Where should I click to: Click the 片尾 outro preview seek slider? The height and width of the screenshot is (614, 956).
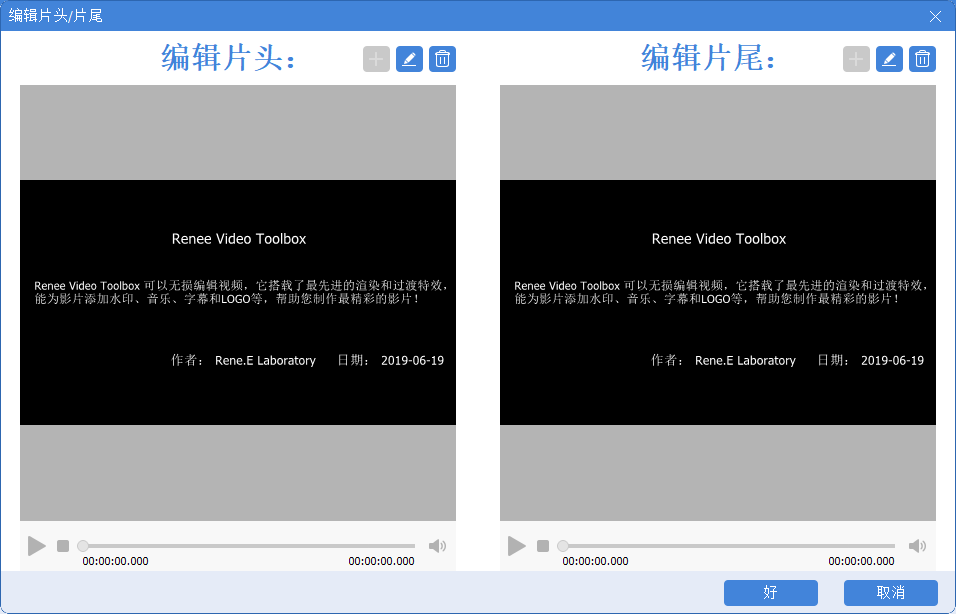727,546
